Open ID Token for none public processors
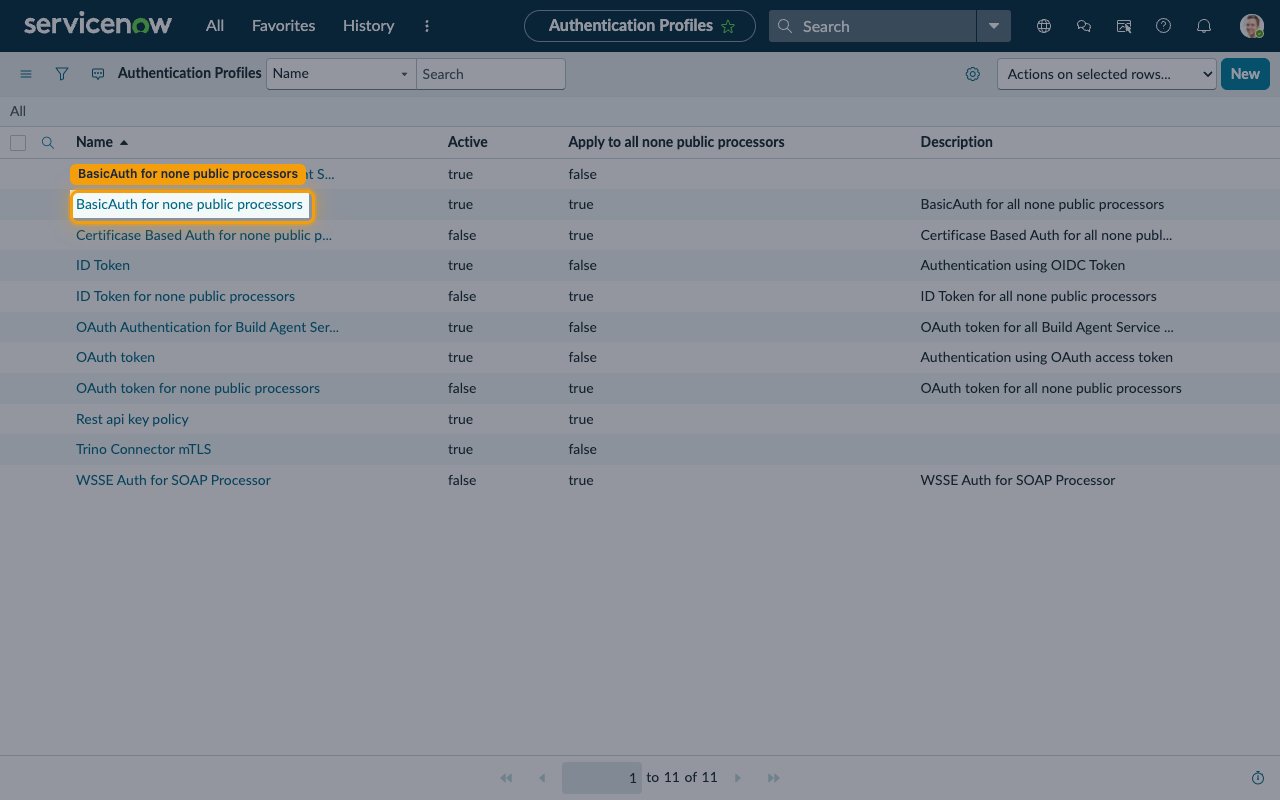 [x=185, y=296]
